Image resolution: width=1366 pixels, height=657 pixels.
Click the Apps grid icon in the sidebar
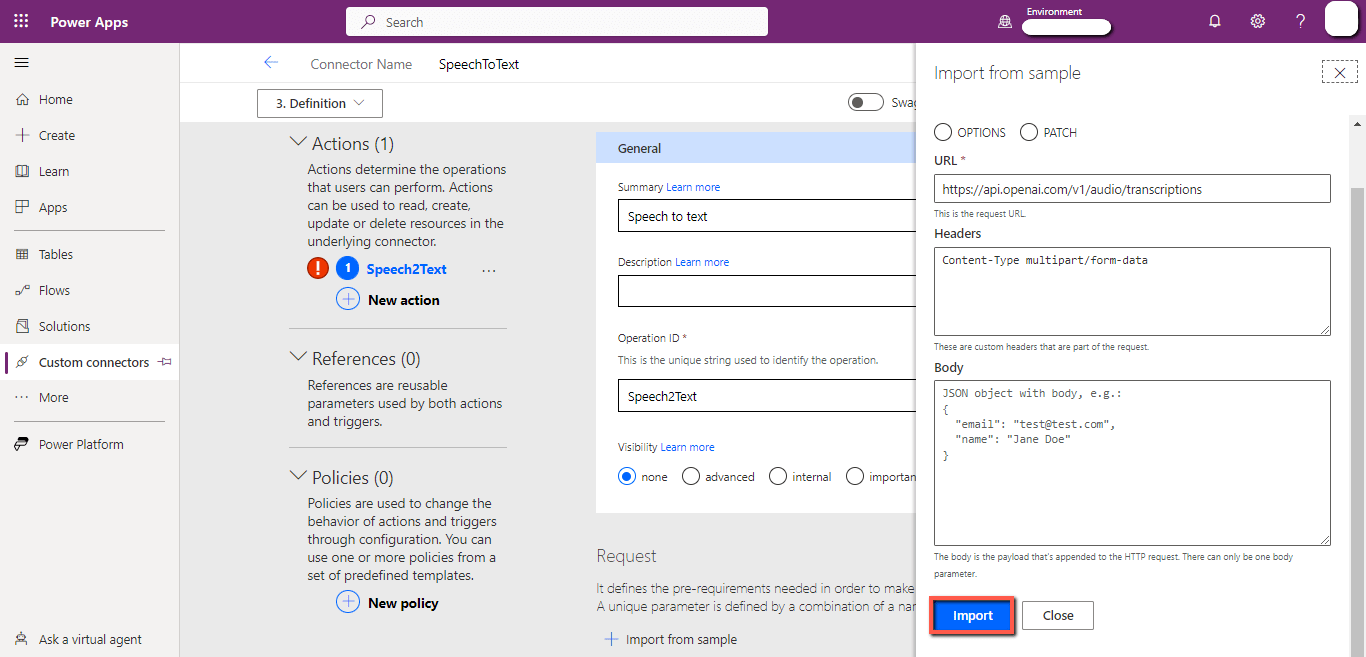22,207
